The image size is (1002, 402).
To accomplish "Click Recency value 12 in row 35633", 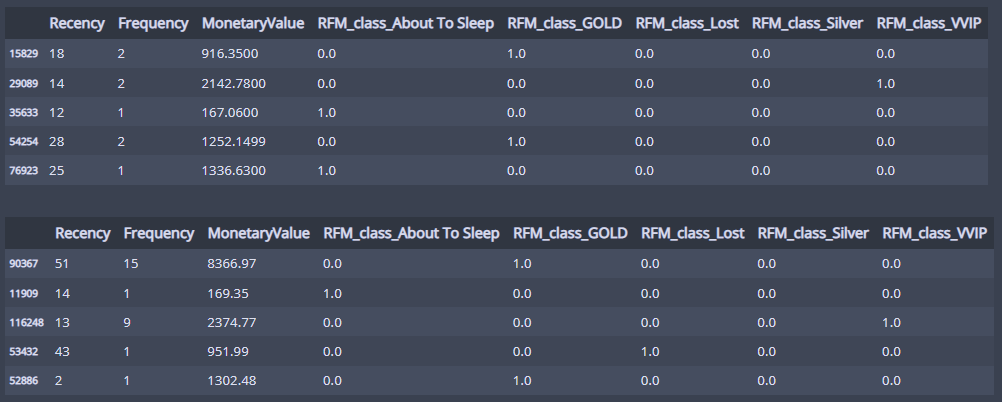I will pyautogui.click(x=56, y=112).
